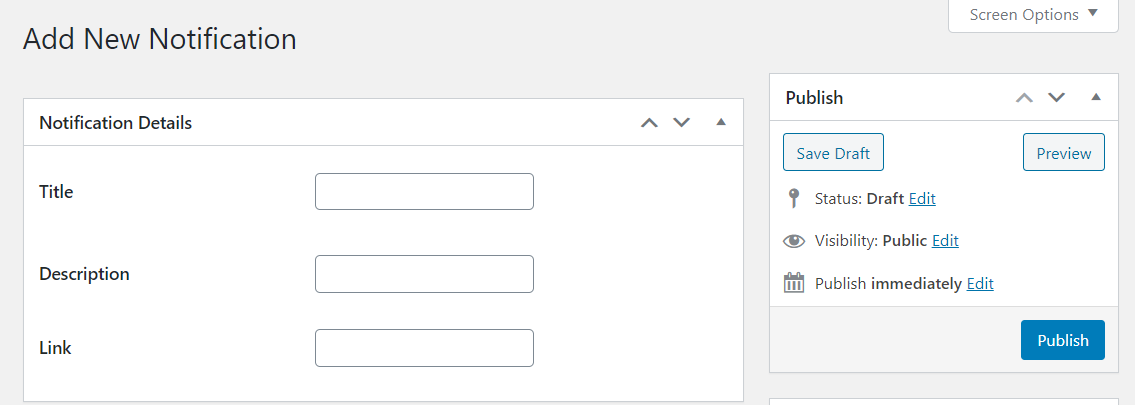Click the blue Publish button
Viewport: 1135px width, 405px height.
click(1063, 340)
